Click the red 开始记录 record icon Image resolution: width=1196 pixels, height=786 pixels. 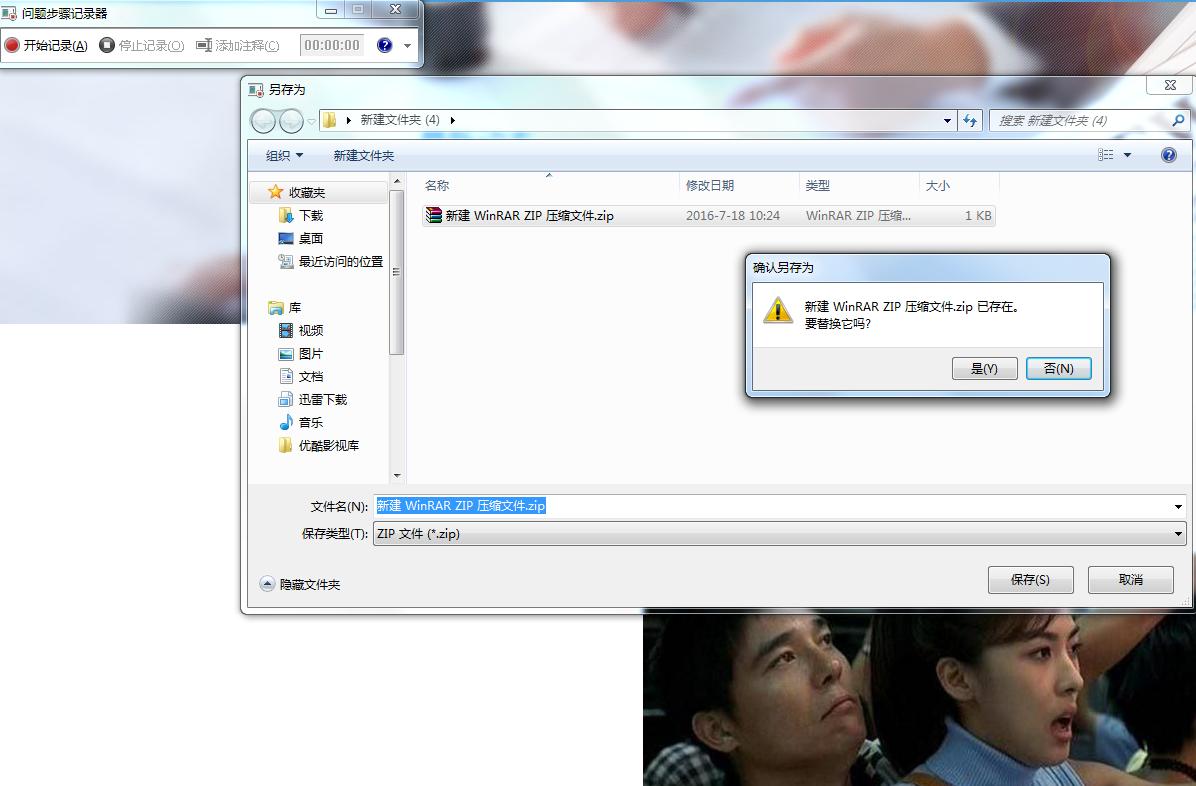pos(11,45)
